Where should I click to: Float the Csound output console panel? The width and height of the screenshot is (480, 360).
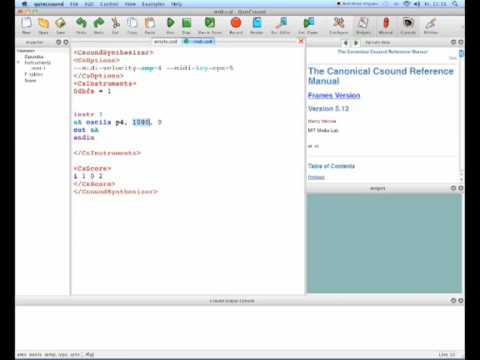(453, 300)
